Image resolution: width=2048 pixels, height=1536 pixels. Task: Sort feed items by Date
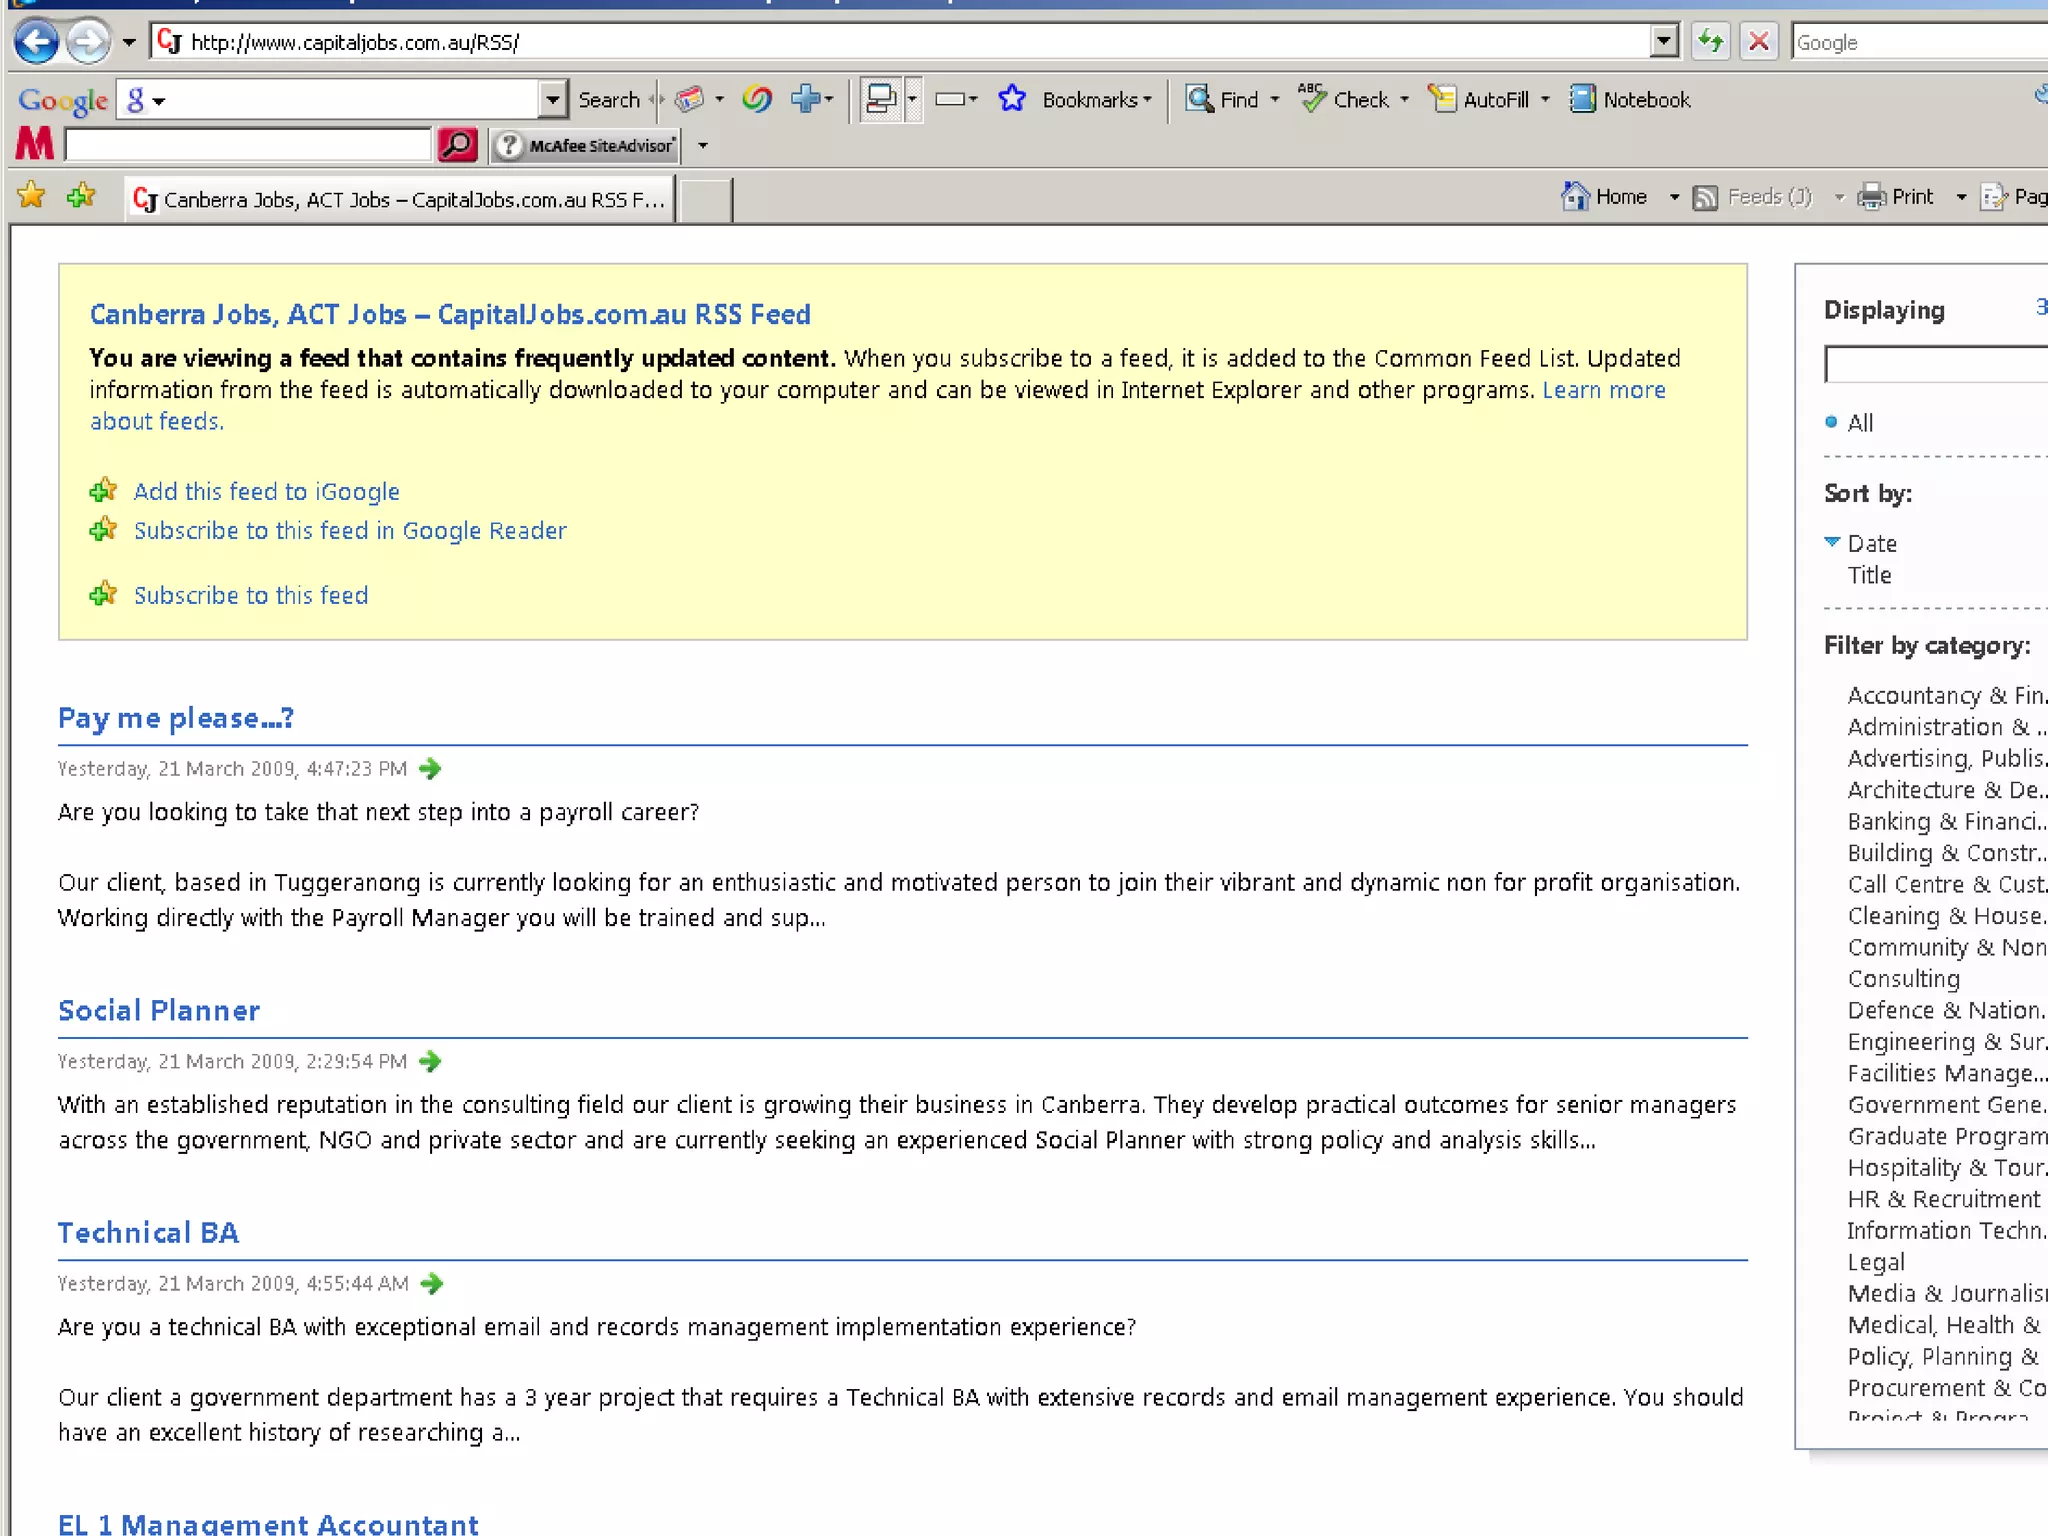pyautogui.click(x=1871, y=544)
